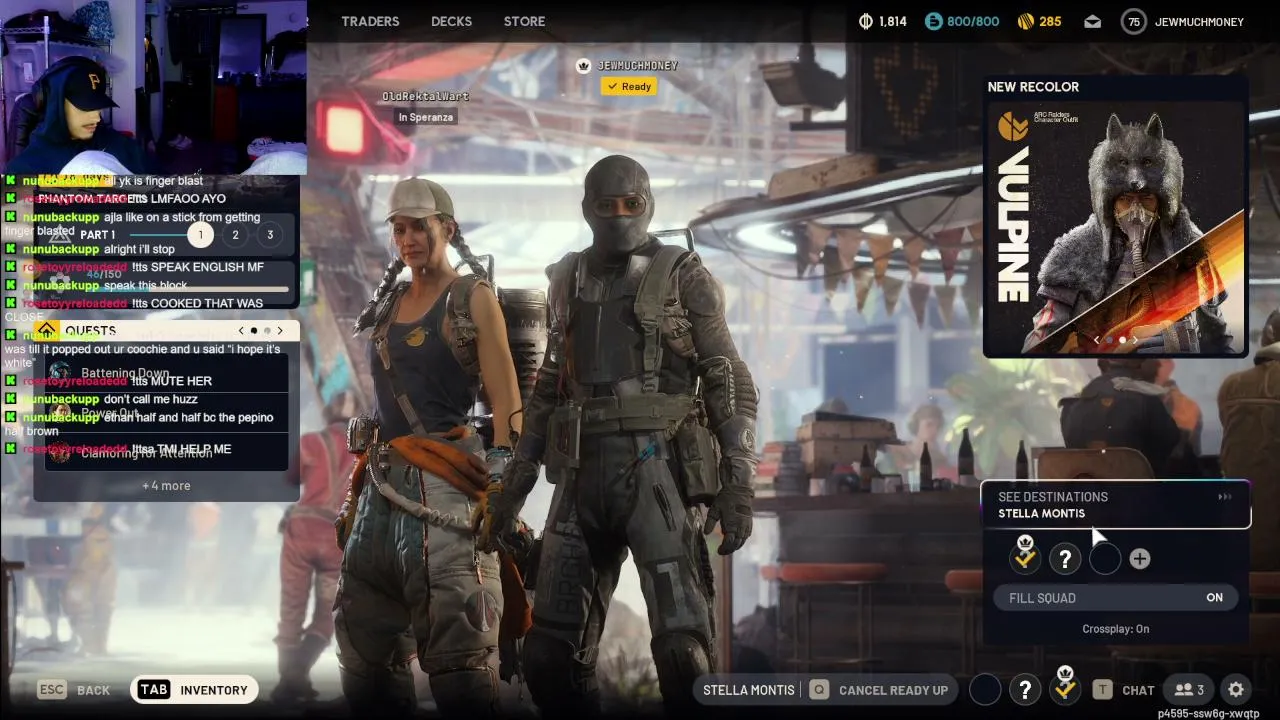Screen dimensions: 1280x720
Task: Cancel Ready Up
Action: point(893,690)
